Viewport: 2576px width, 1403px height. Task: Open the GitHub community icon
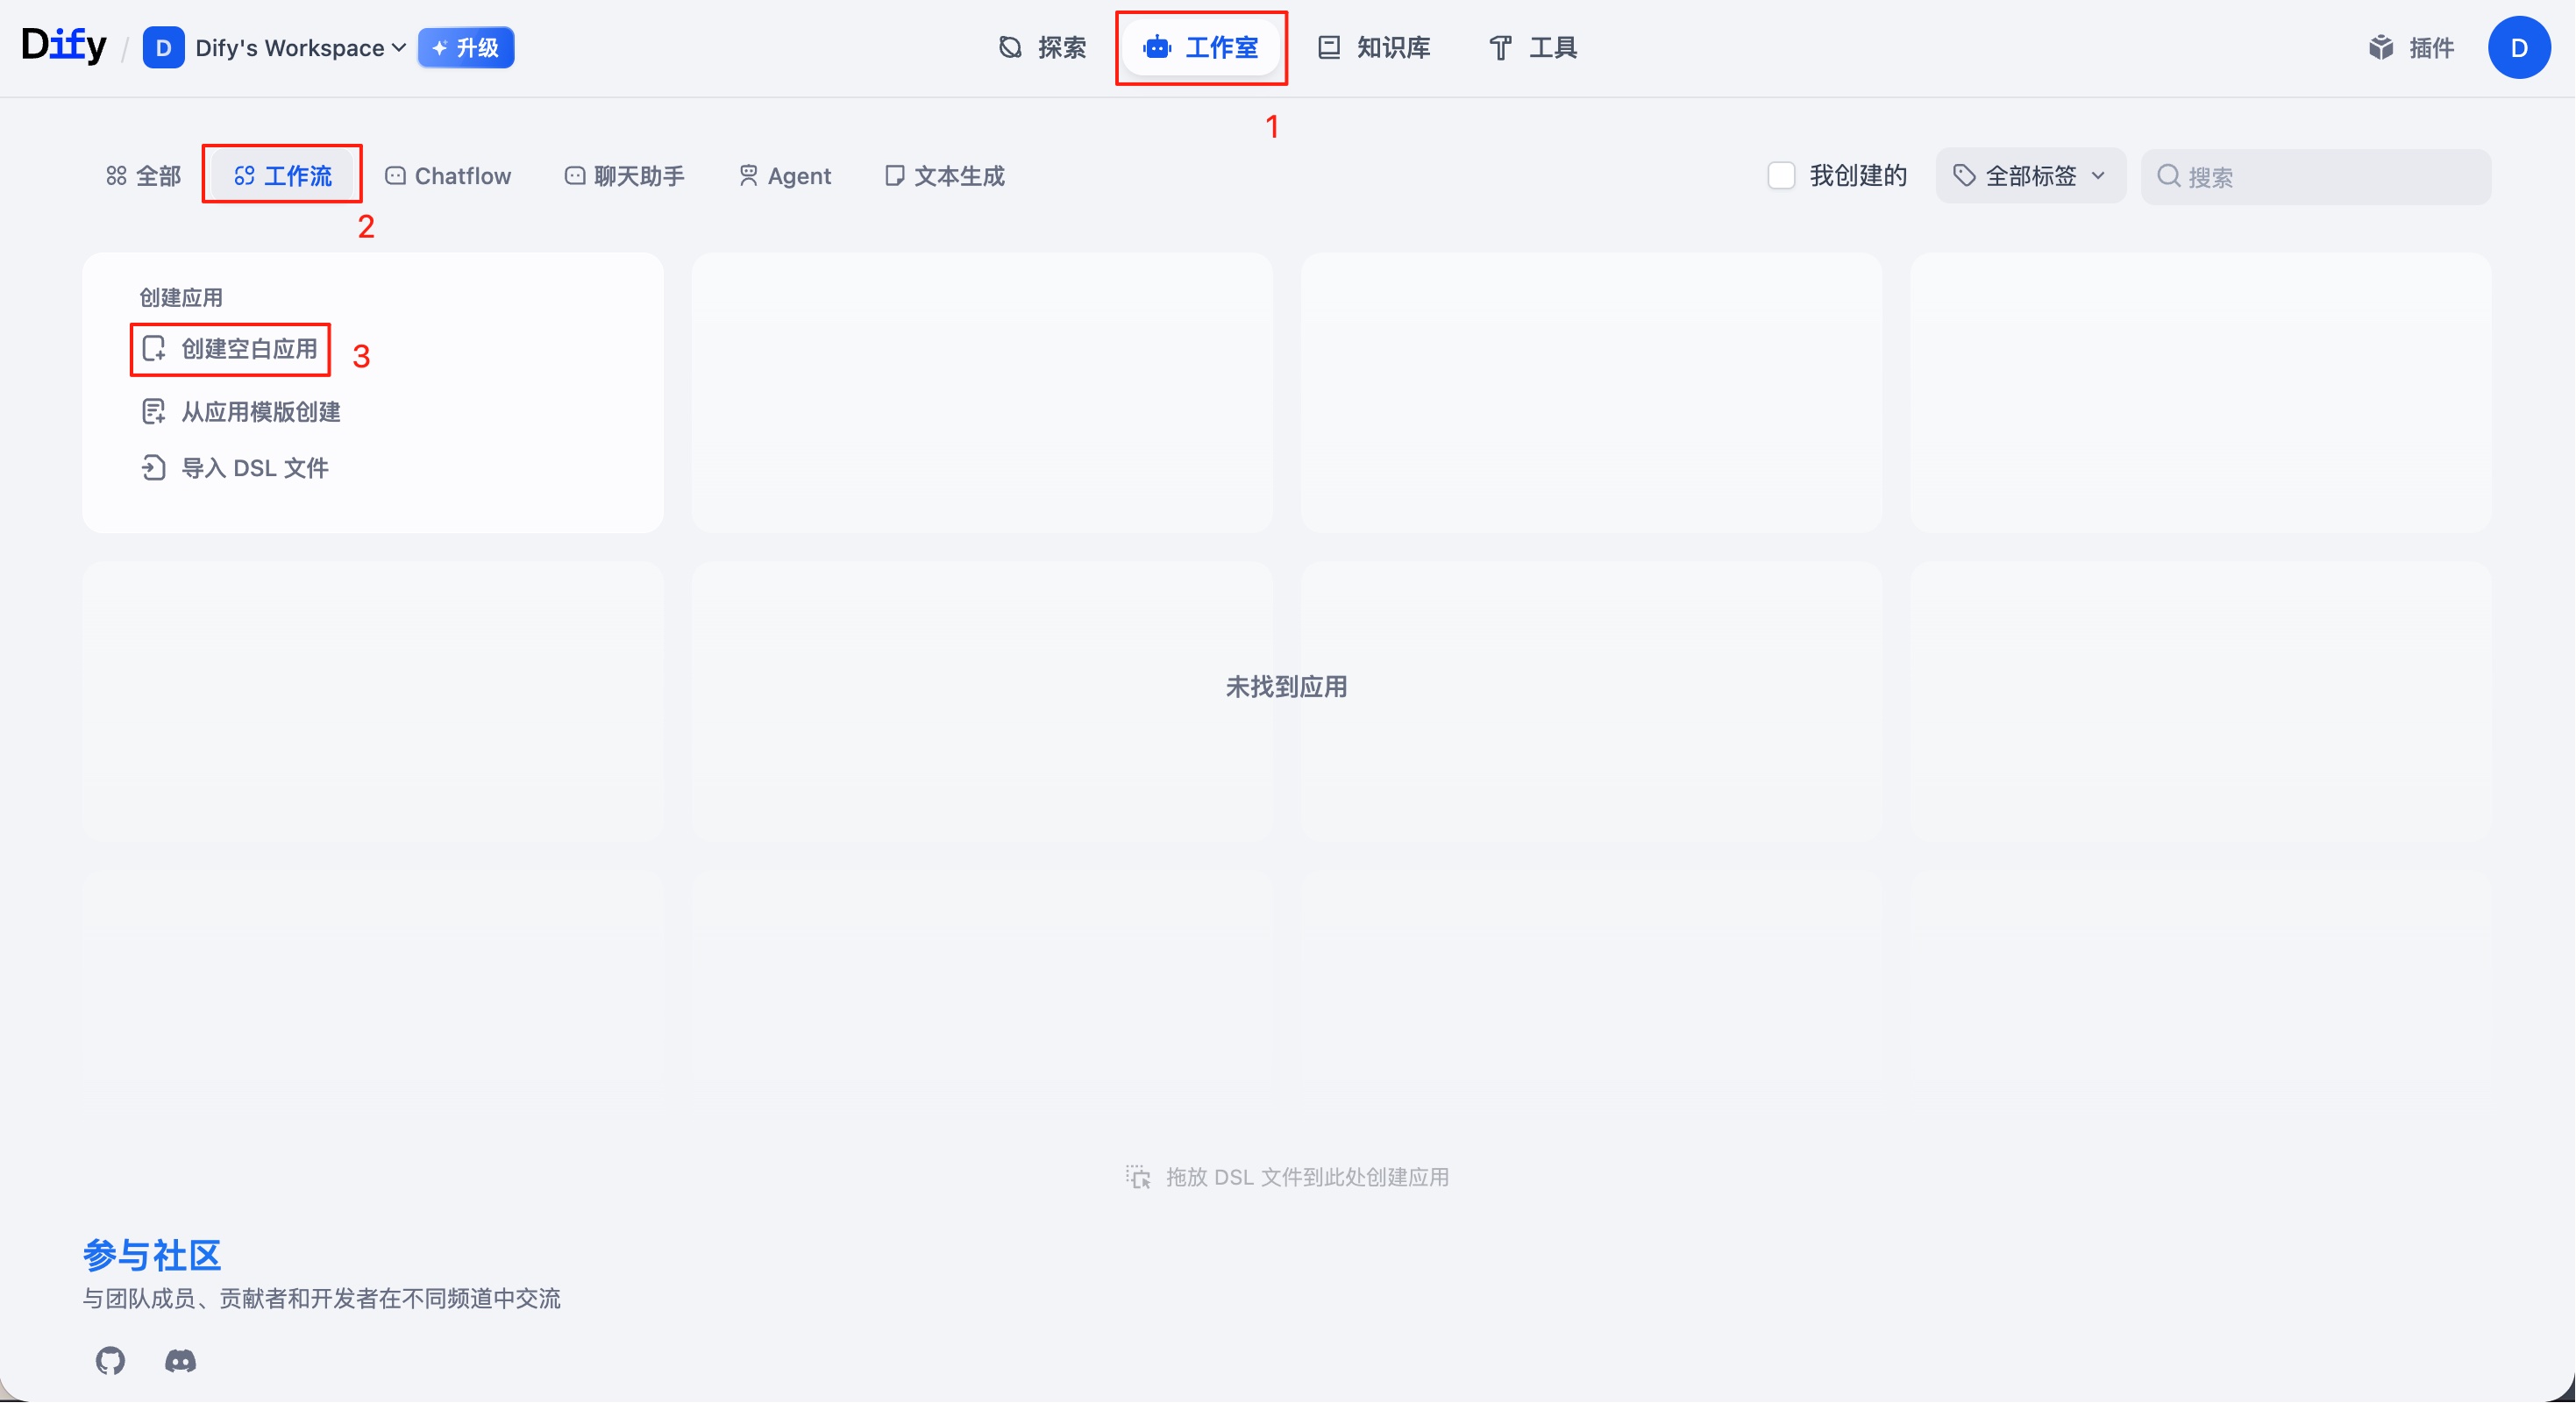[110, 1361]
